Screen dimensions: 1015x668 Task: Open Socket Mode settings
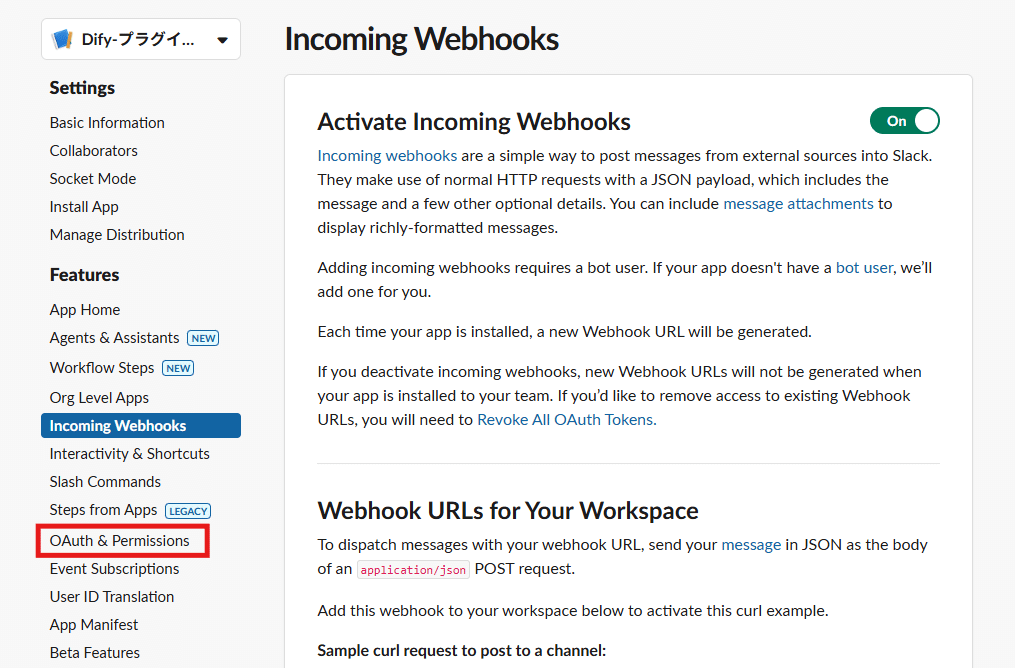(93, 179)
